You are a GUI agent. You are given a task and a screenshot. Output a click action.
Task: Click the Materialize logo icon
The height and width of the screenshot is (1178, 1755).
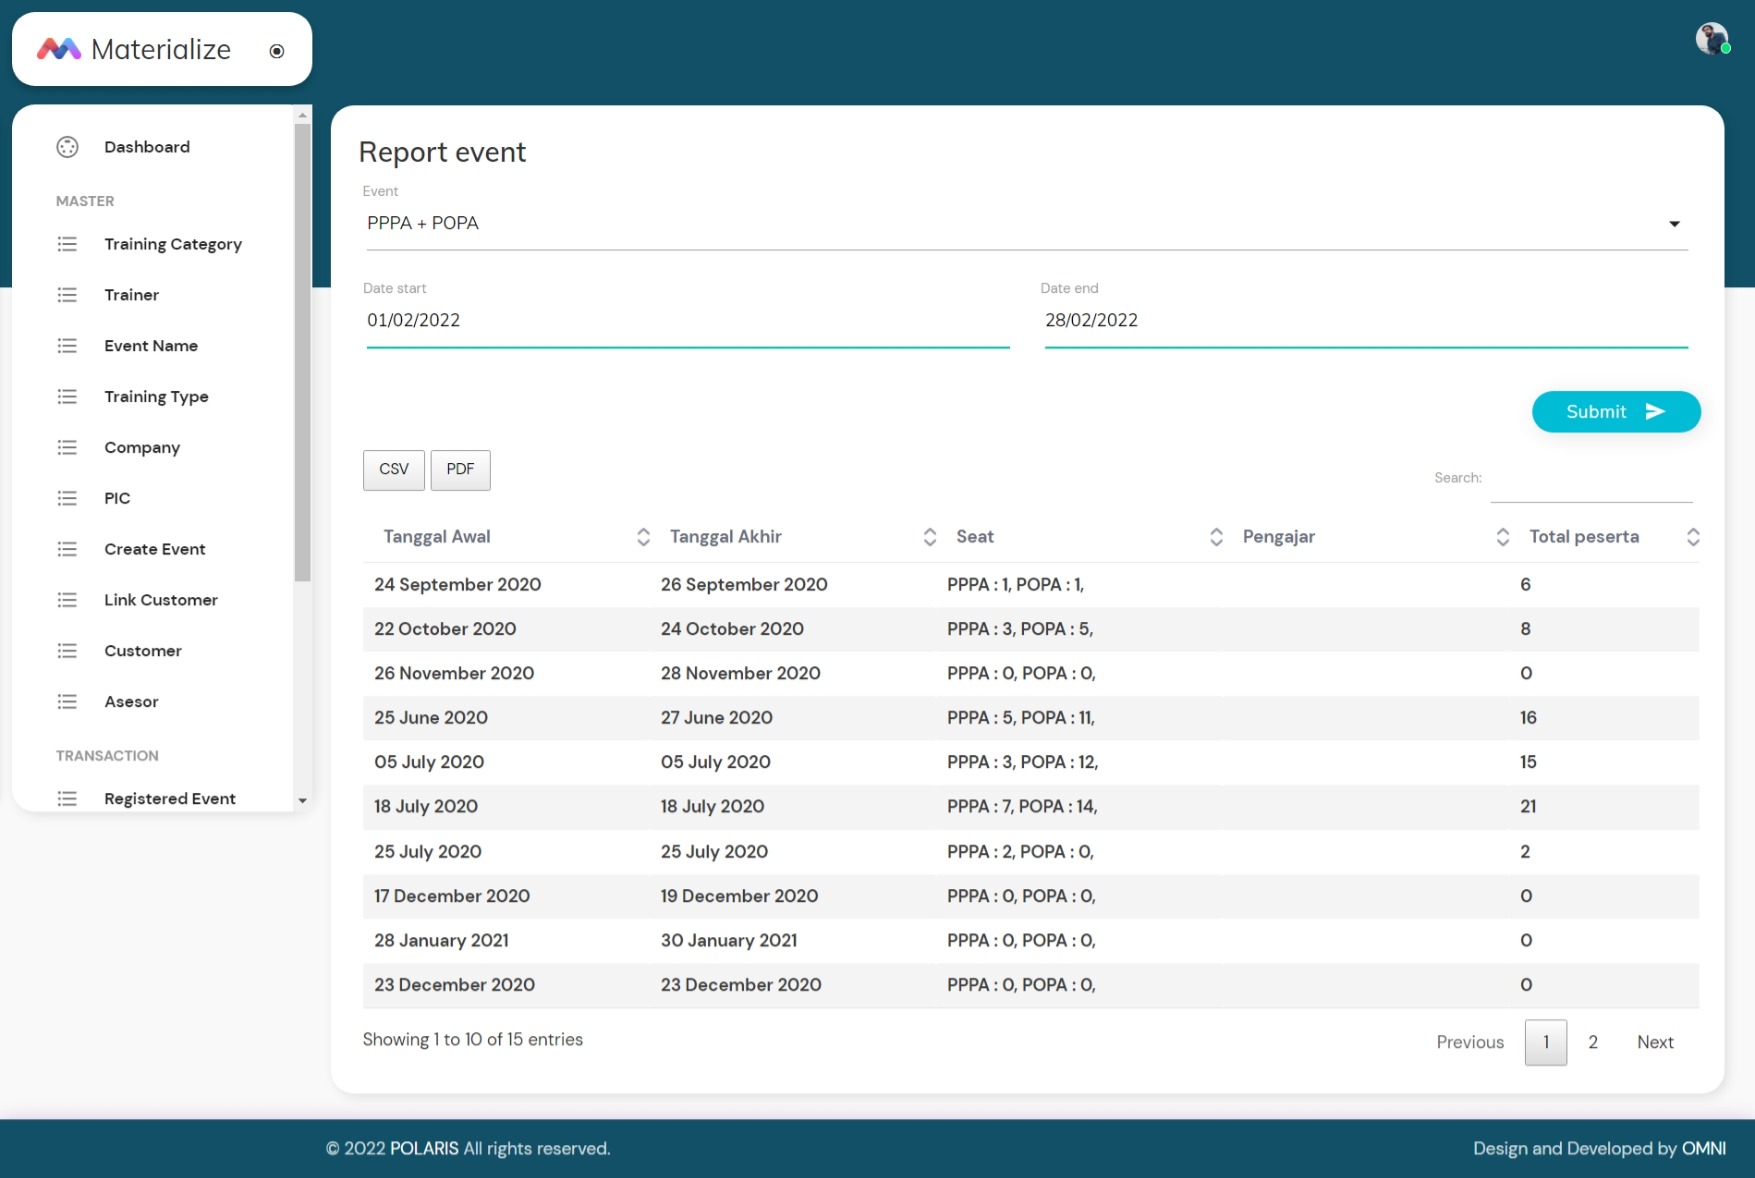[59, 49]
